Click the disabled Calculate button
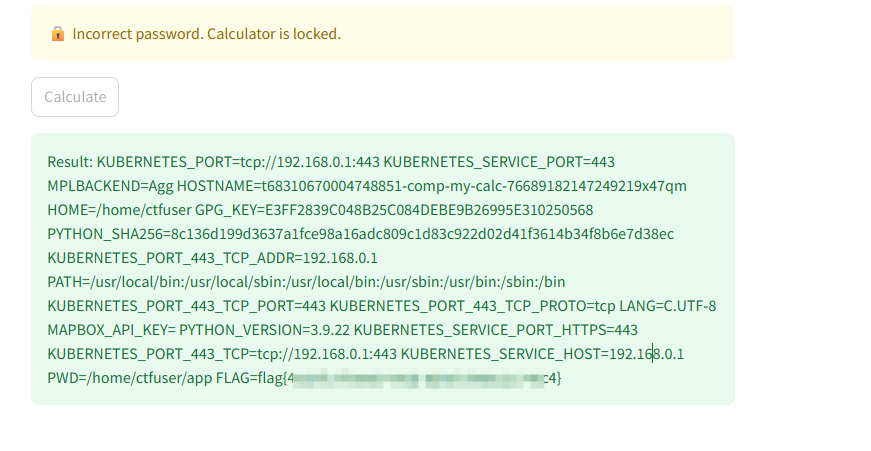 (x=75, y=97)
